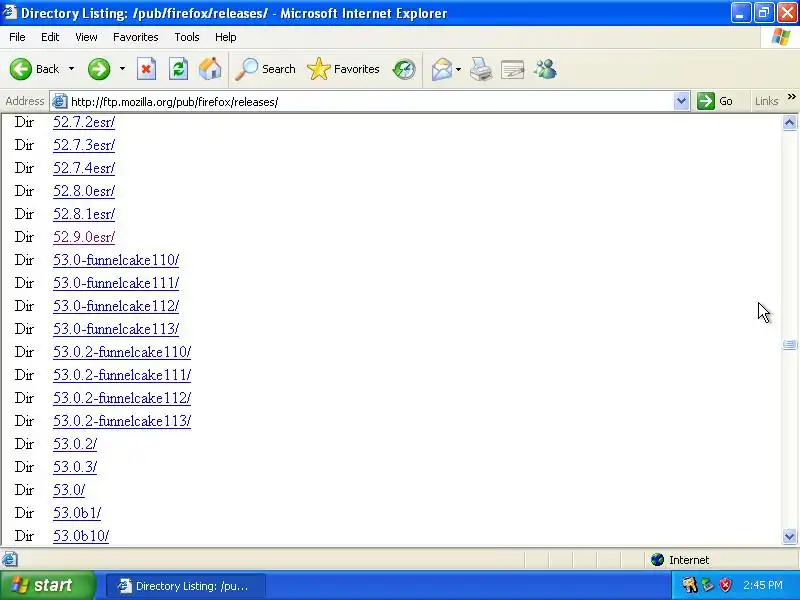Open the 52.7.3esr/ directory link
Viewport: 800px width, 600px height.
tap(84, 145)
